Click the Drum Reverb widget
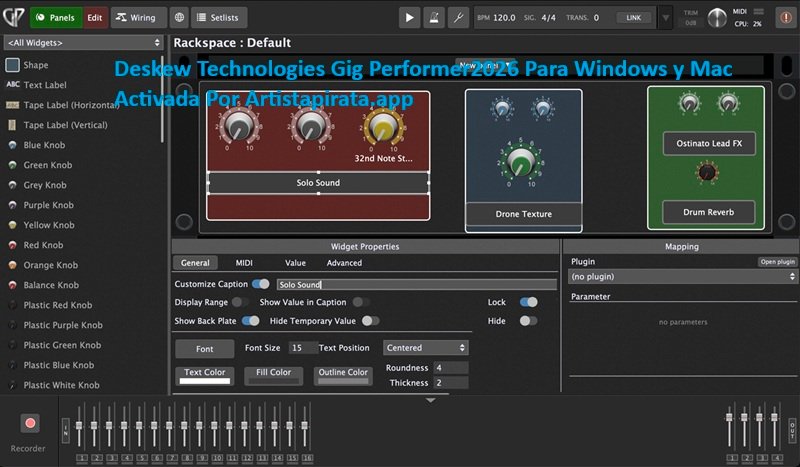This screenshot has height=467, width=800. click(709, 212)
